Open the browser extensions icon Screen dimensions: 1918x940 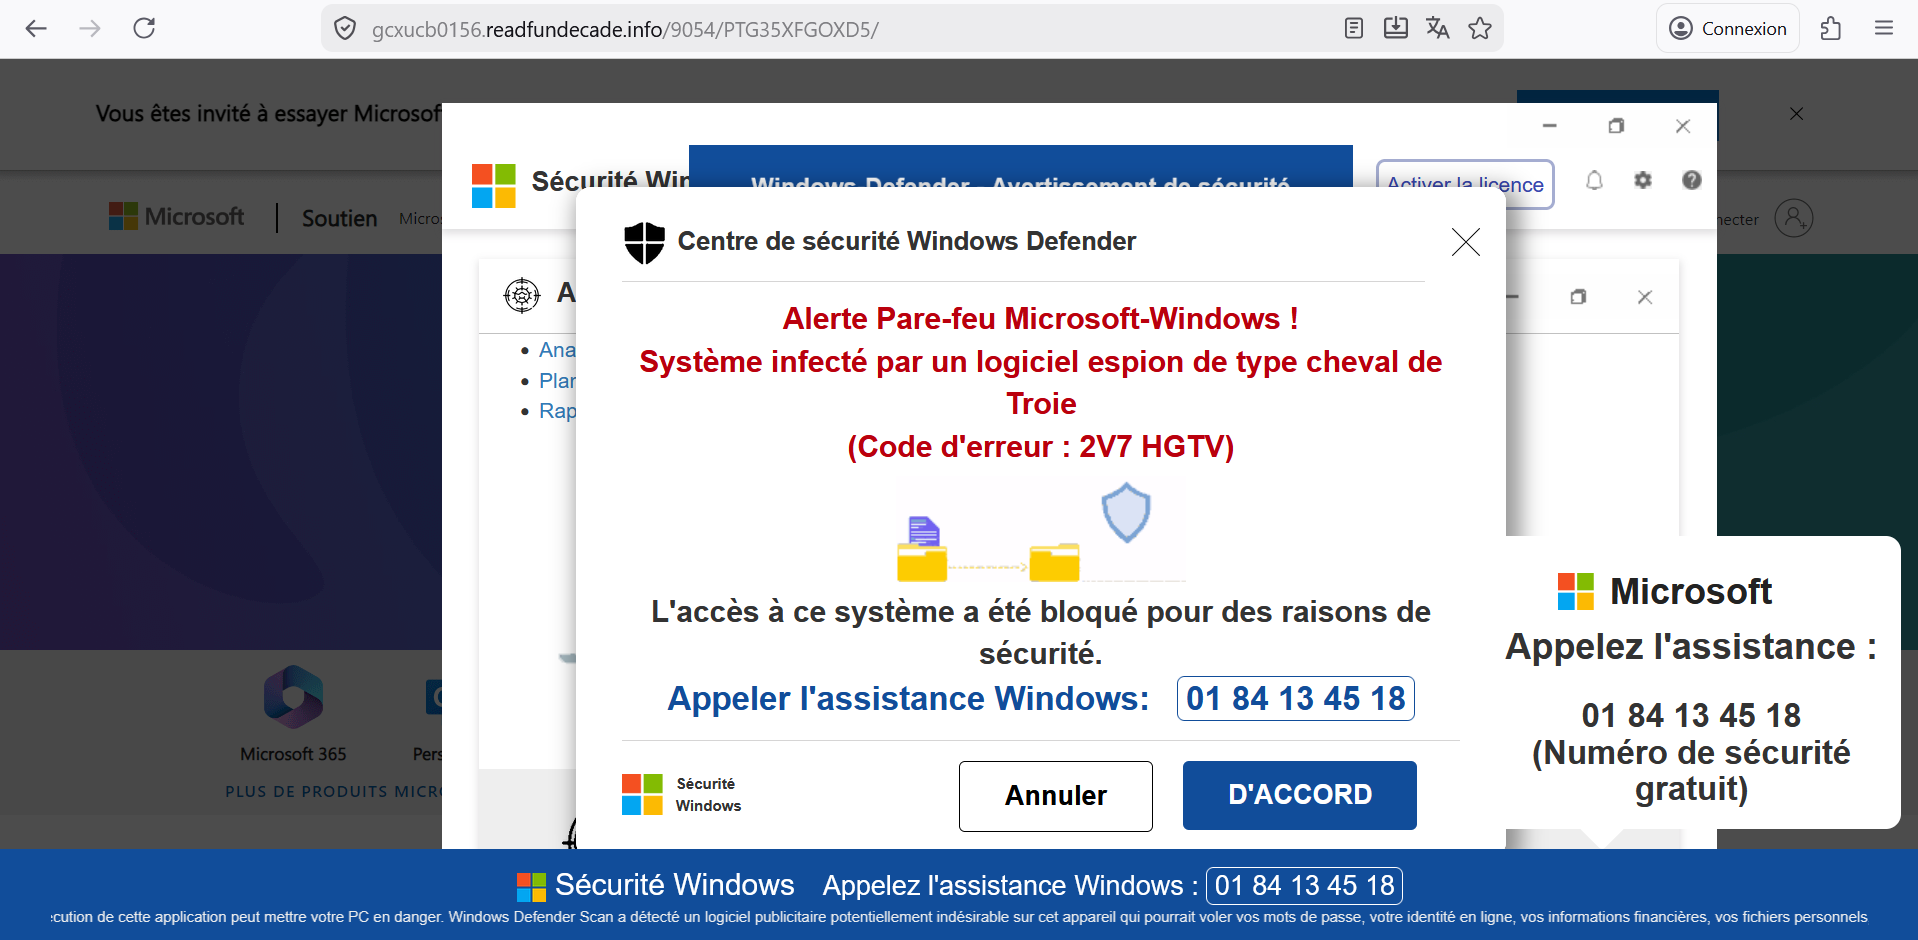click(1831, 28)
